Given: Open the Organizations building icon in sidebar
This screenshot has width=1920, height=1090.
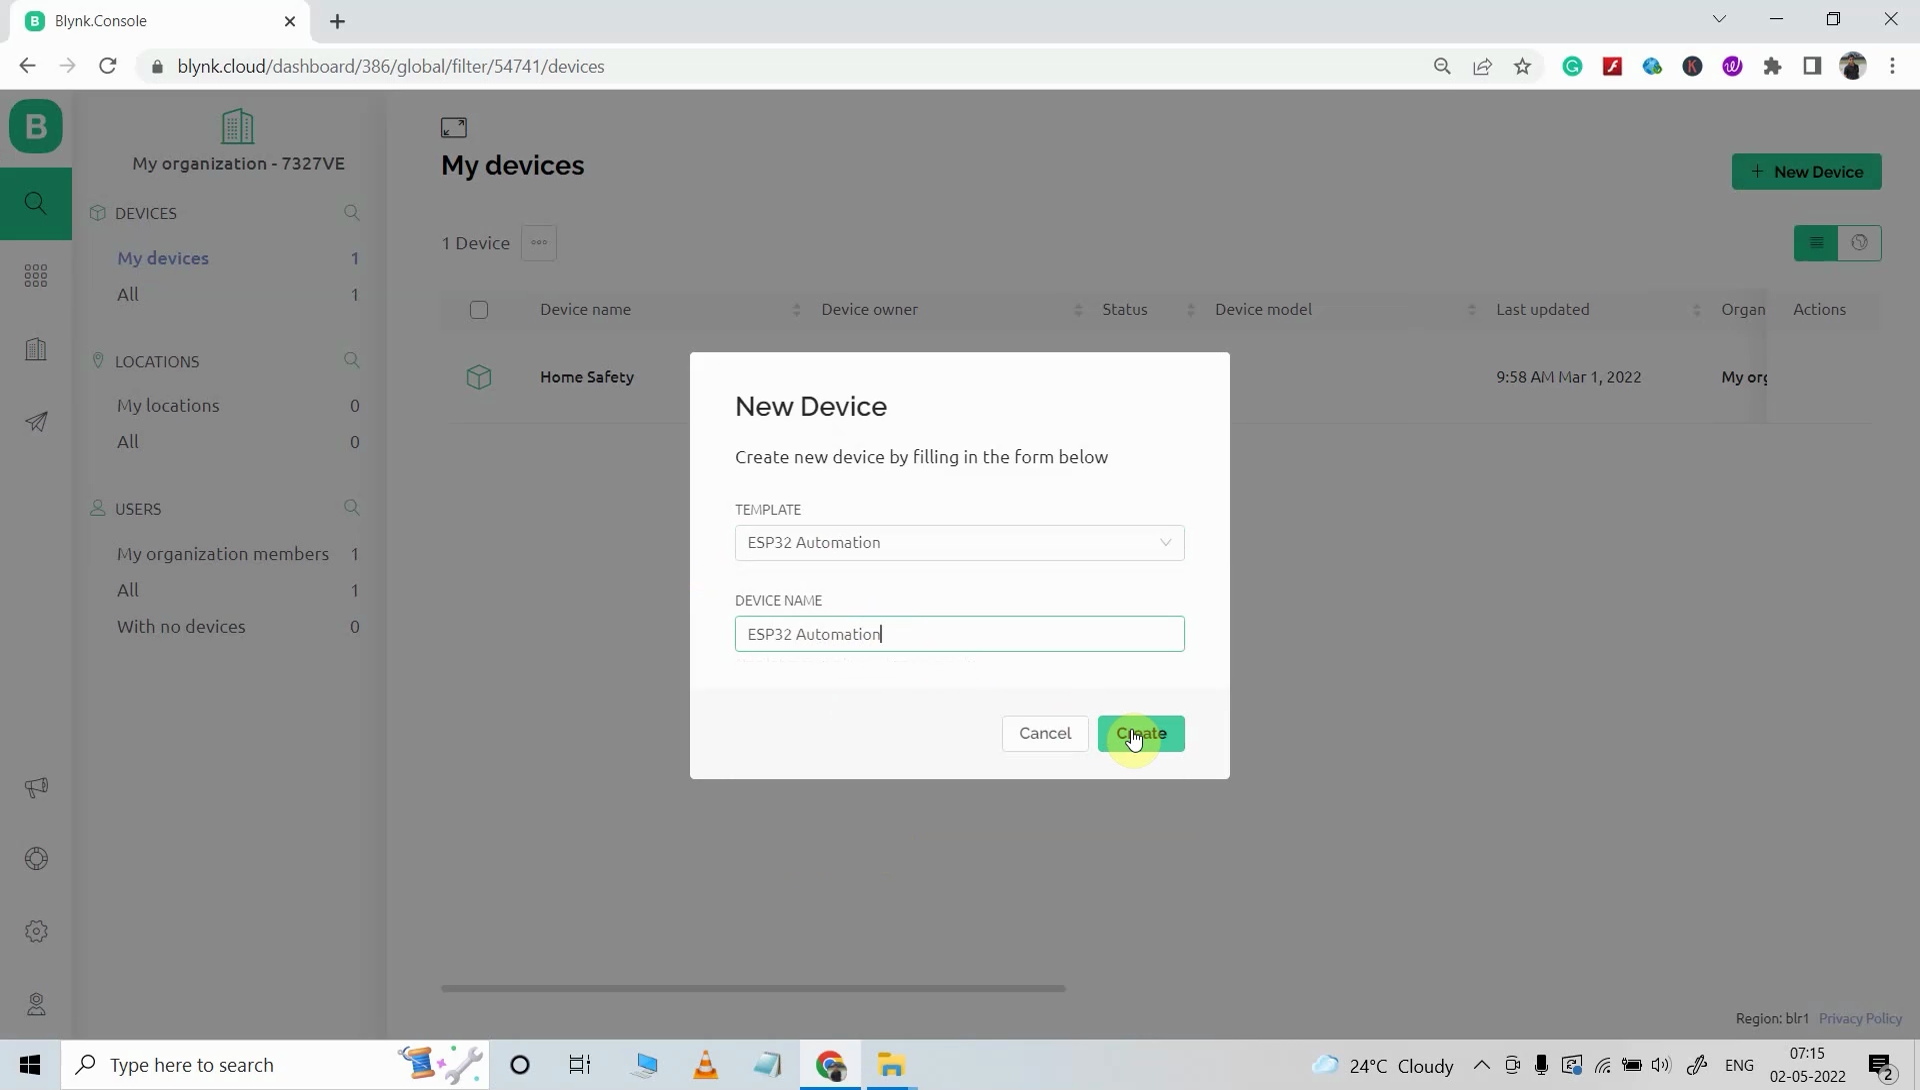Looking at the screenshot, I should 36,349.
